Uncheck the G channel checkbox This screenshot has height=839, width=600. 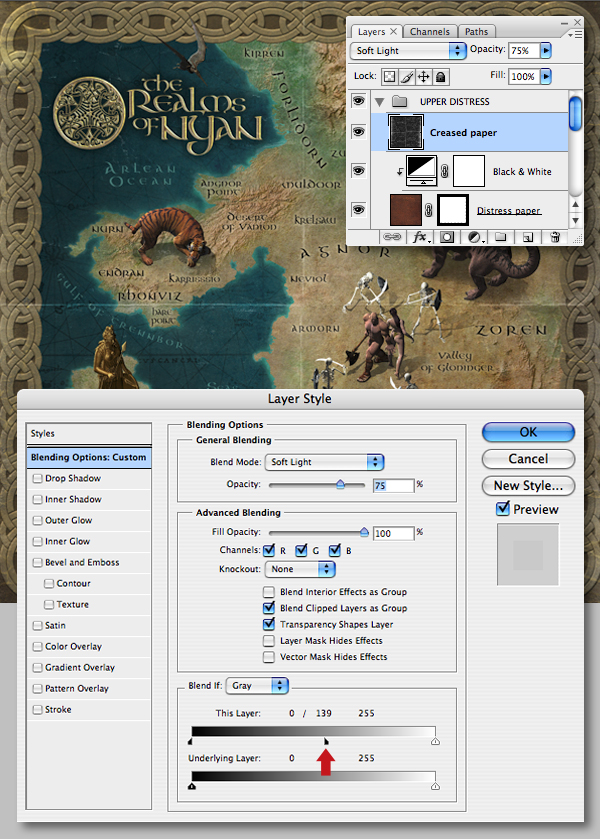[x=301, y=550]
